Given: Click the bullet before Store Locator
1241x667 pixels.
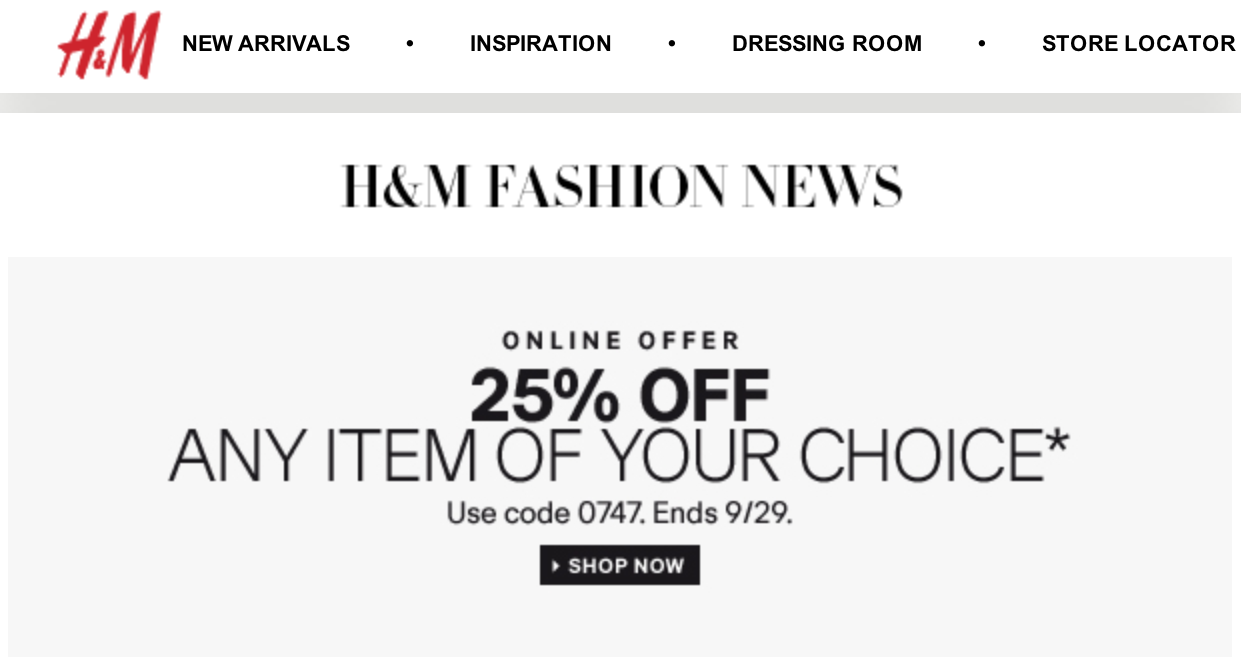Looking at the screenshot, I should tap(982, 44).
